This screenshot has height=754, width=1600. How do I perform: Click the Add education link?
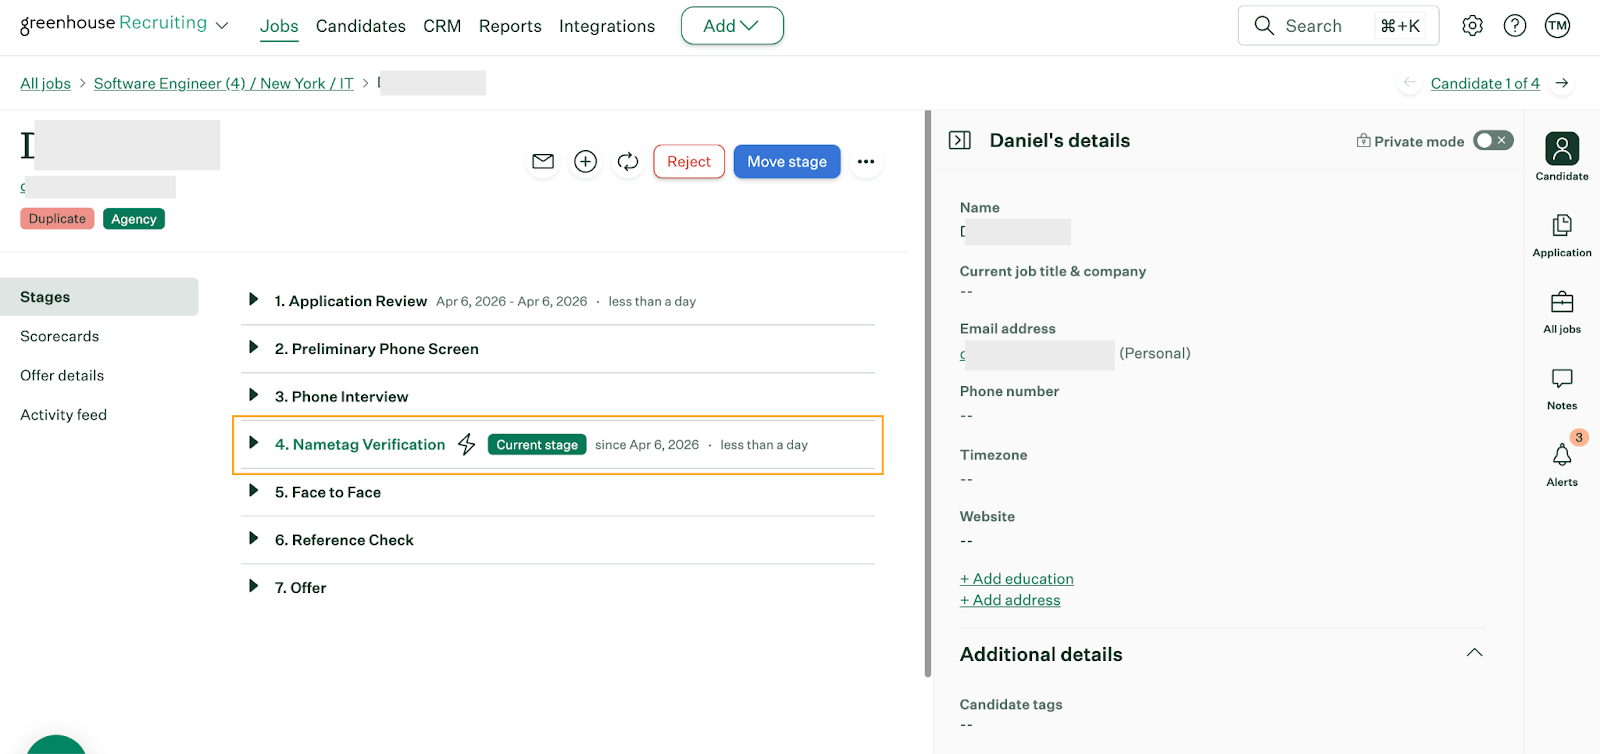1017,578
